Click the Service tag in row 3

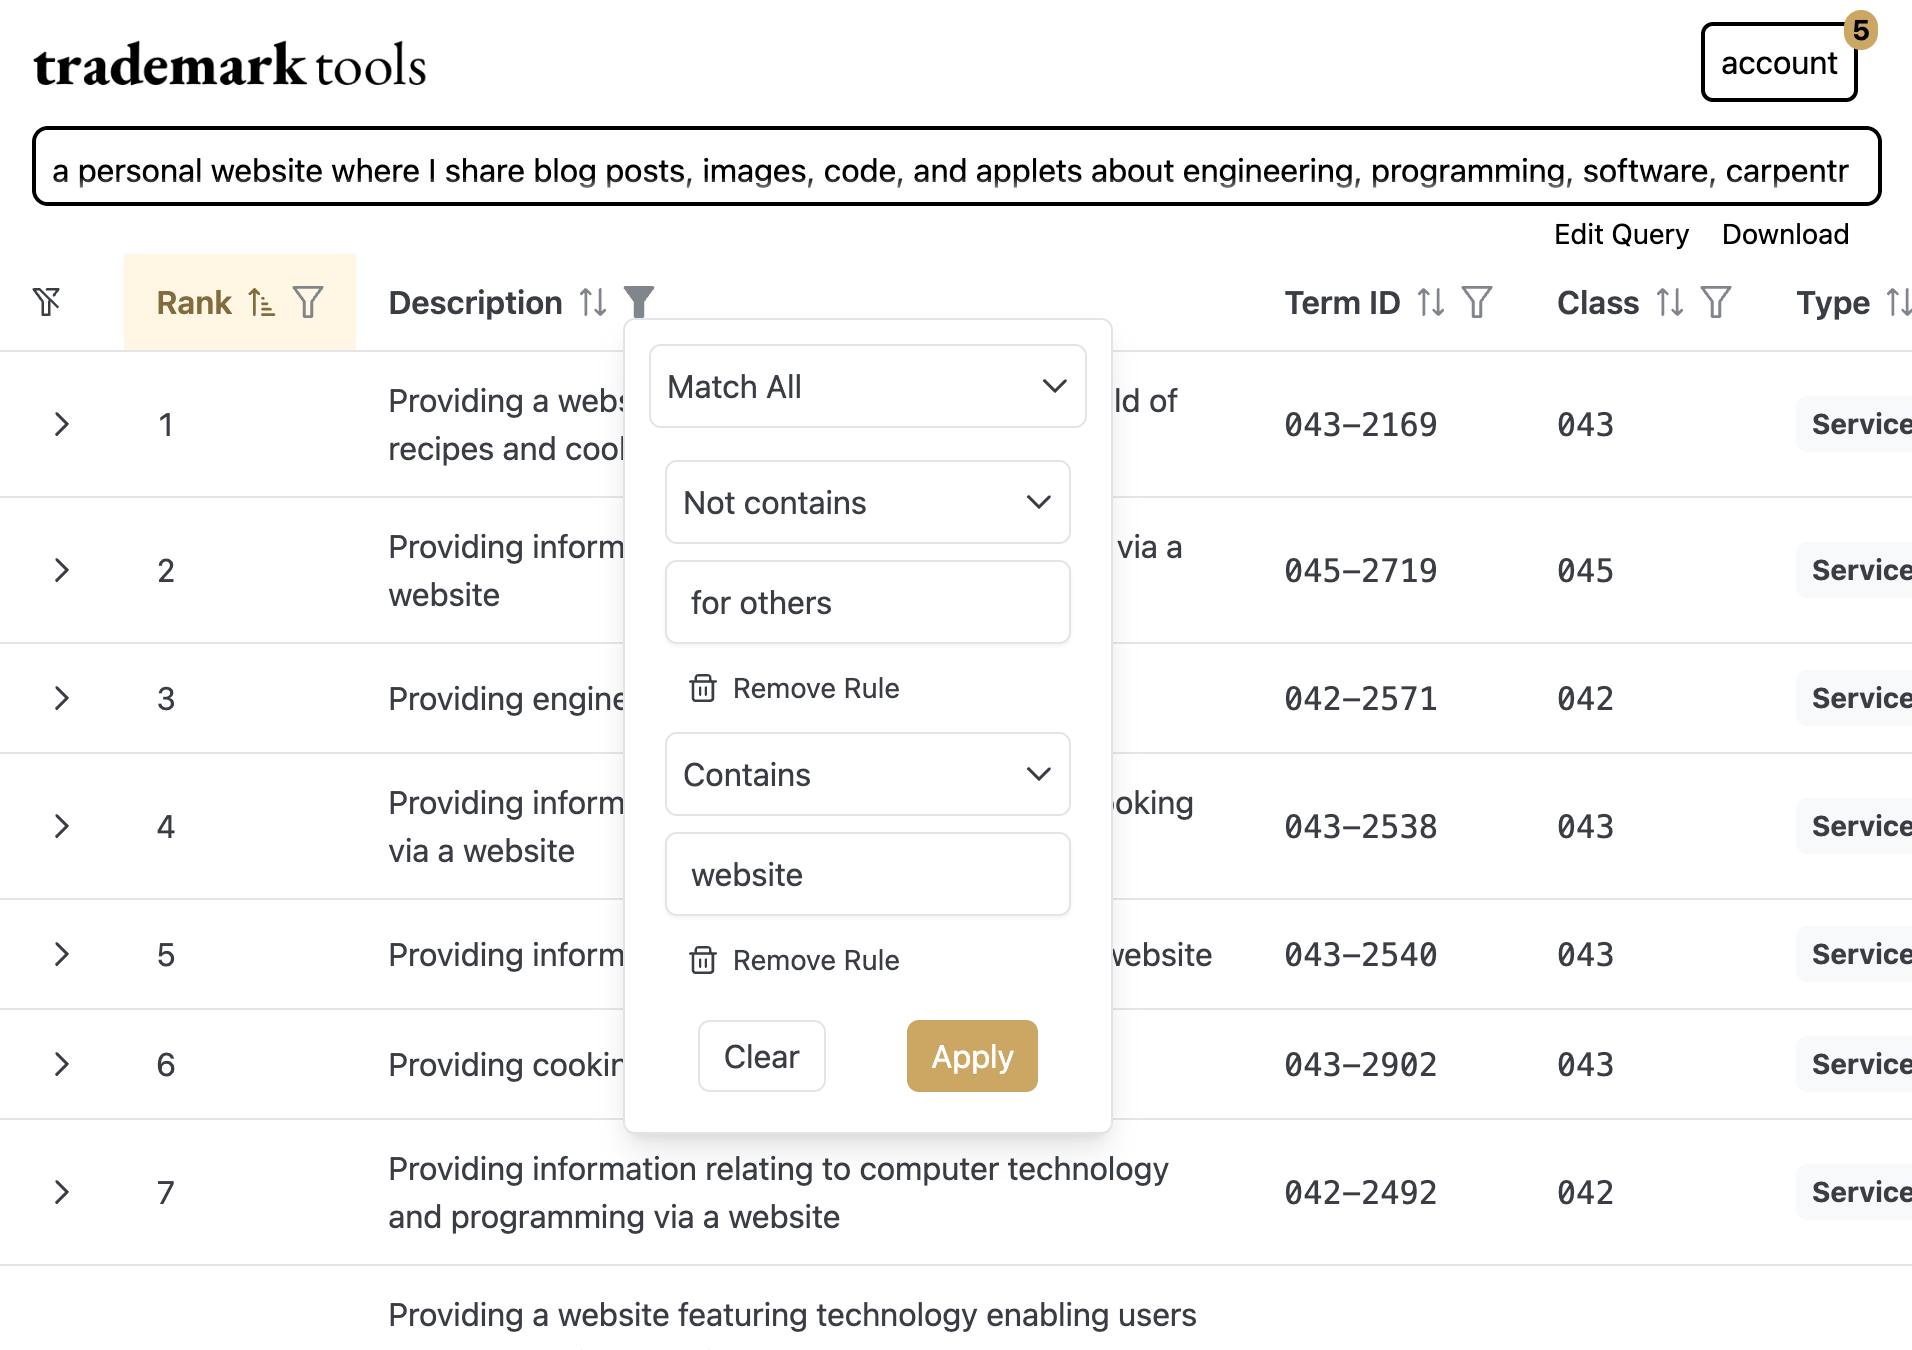pos(1855,698)
